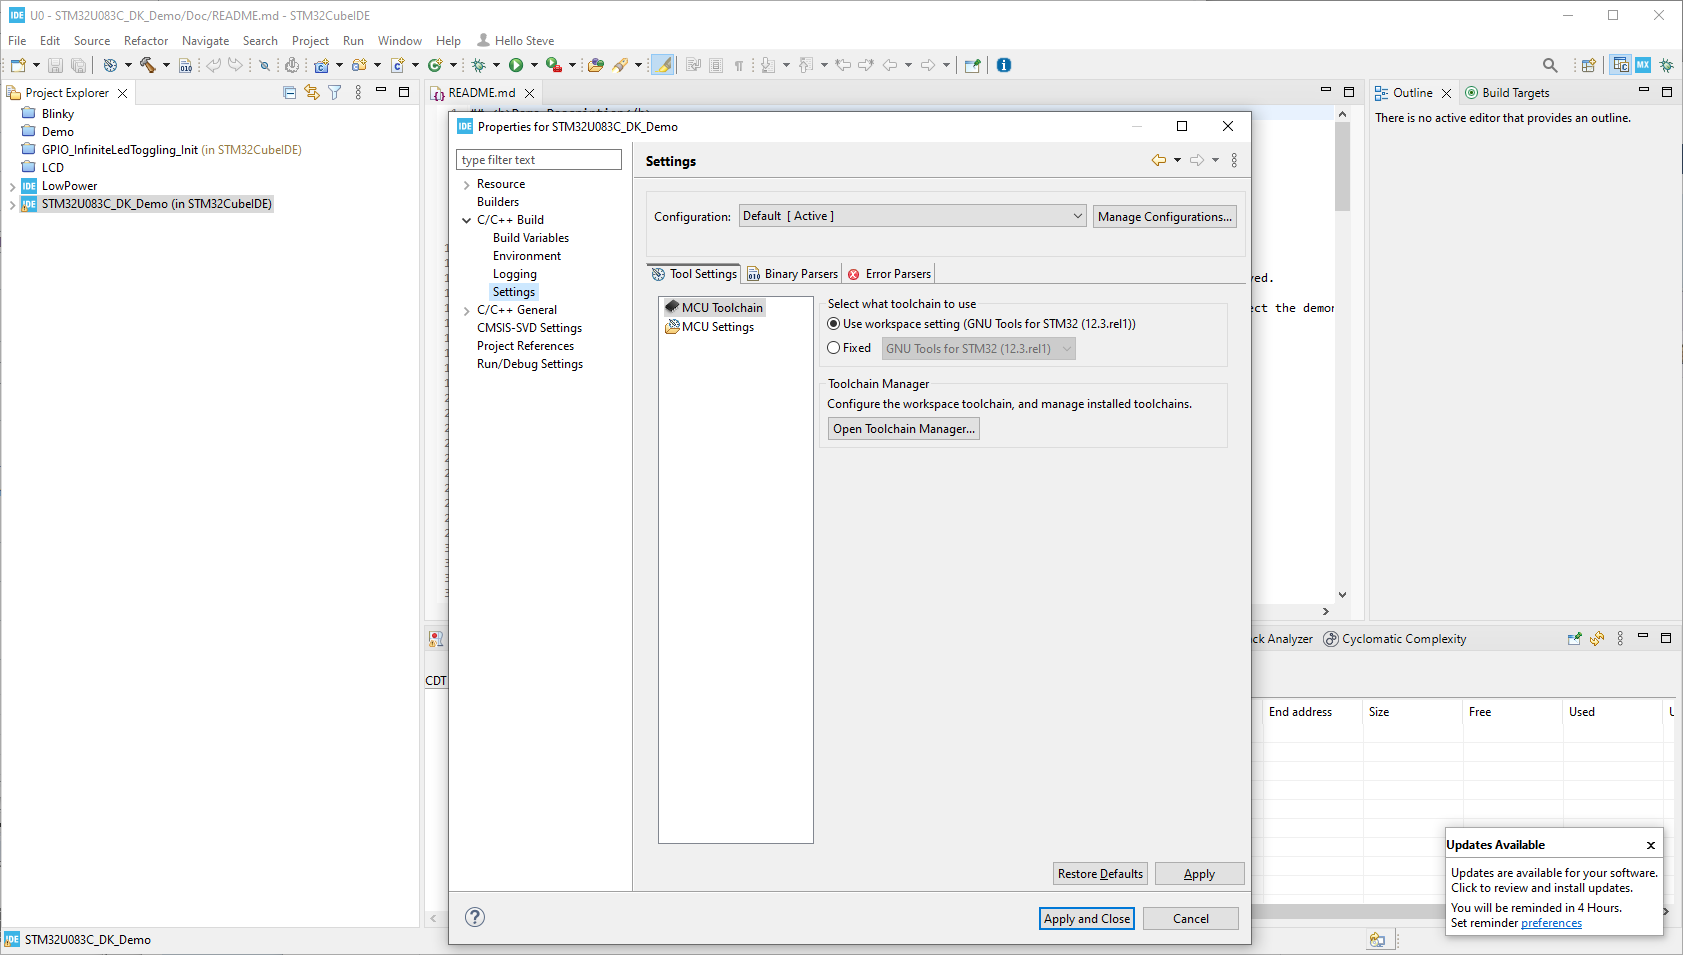The width and height of the screenshot is (1683, 955).
Task: Click the preferences link in Updates popup
Action: [1550, 923]
